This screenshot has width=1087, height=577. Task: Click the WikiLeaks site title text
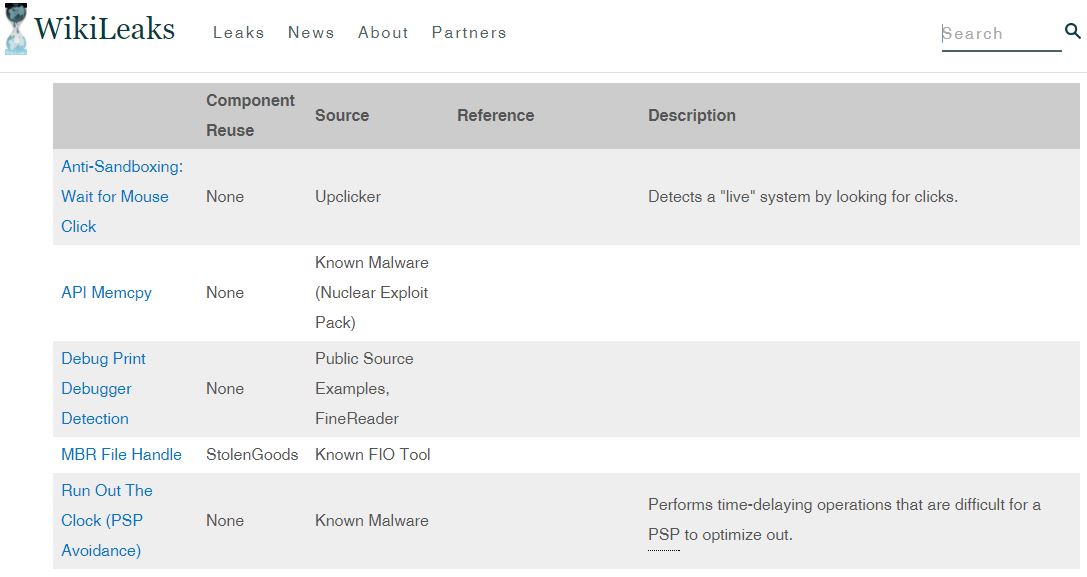104,29
